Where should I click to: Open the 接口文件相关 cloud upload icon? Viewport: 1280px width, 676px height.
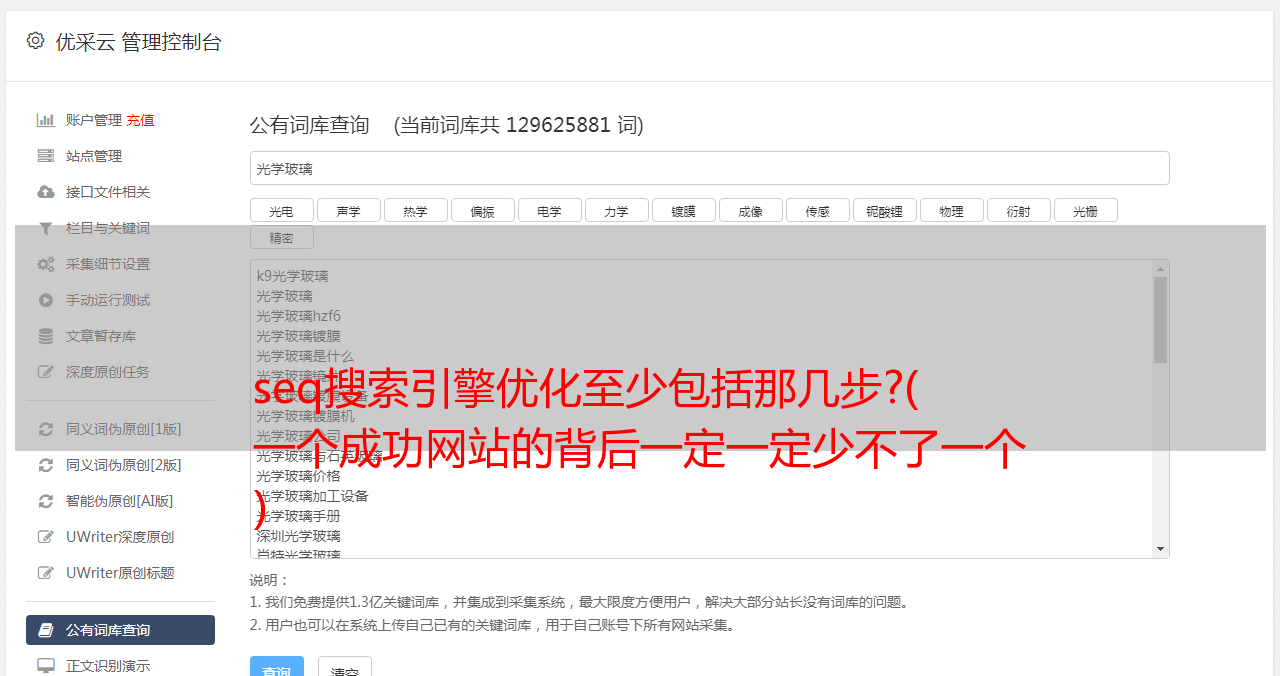(46, 192)
